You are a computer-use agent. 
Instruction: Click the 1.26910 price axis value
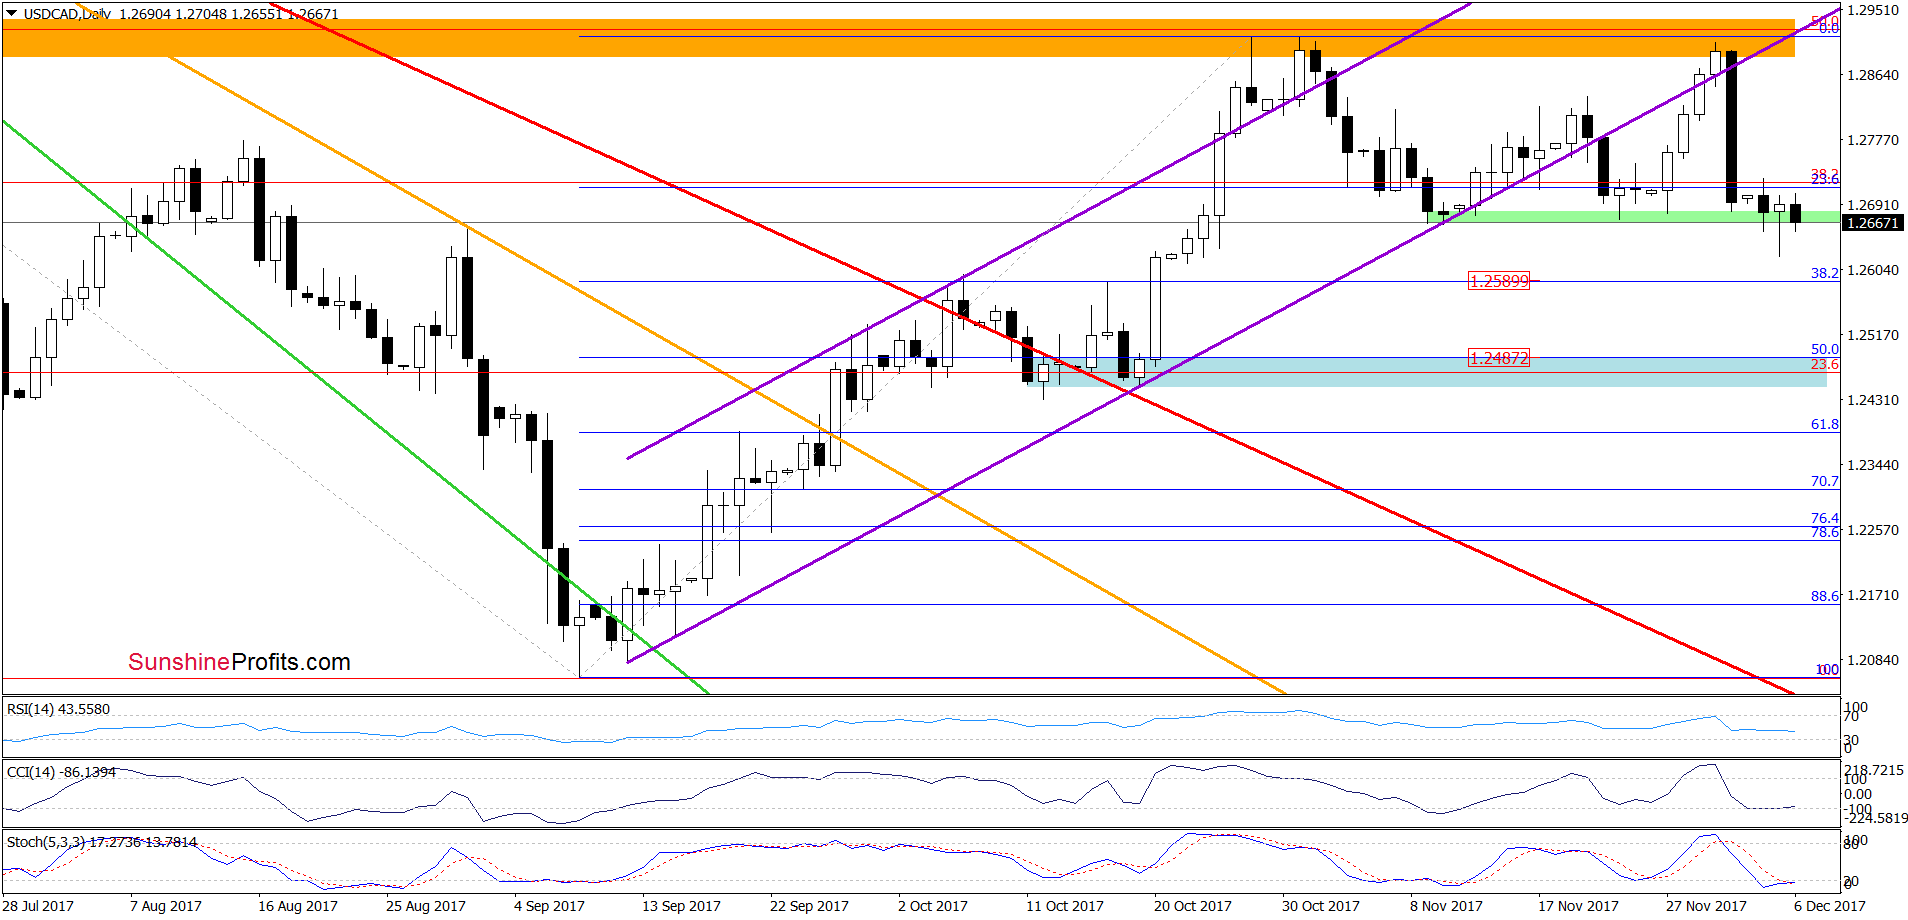click(1873, 205)
